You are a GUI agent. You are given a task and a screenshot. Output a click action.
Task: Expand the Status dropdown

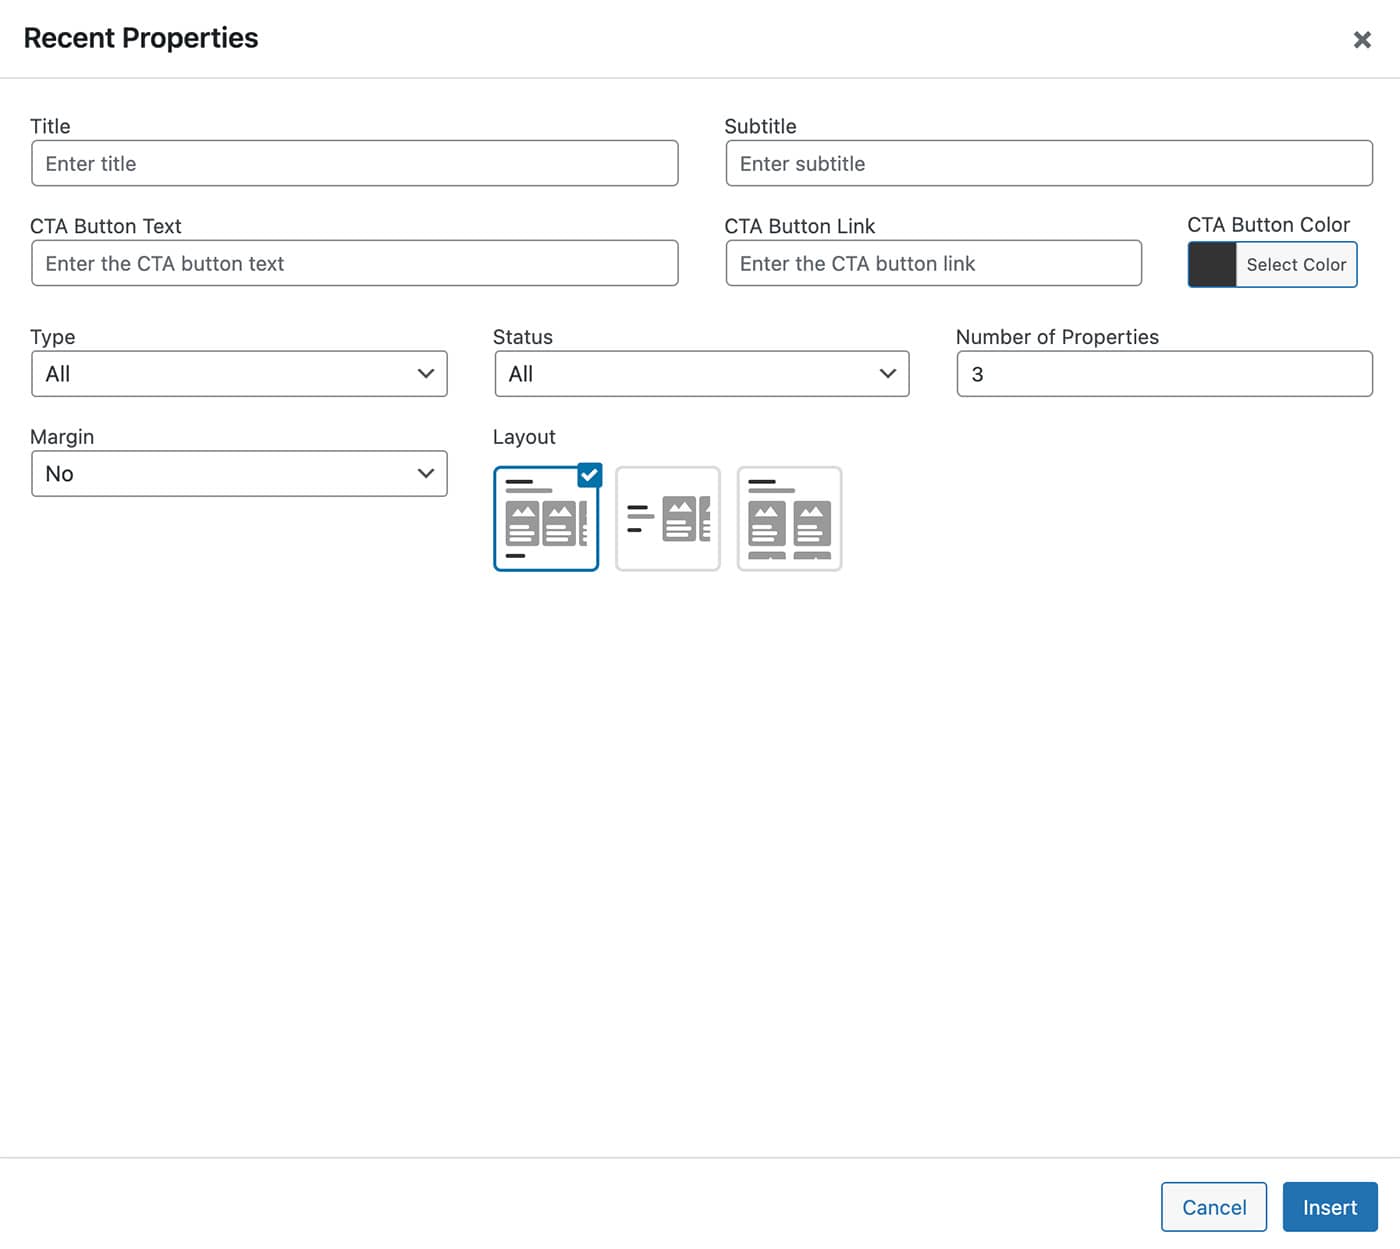tap(701, 374)
